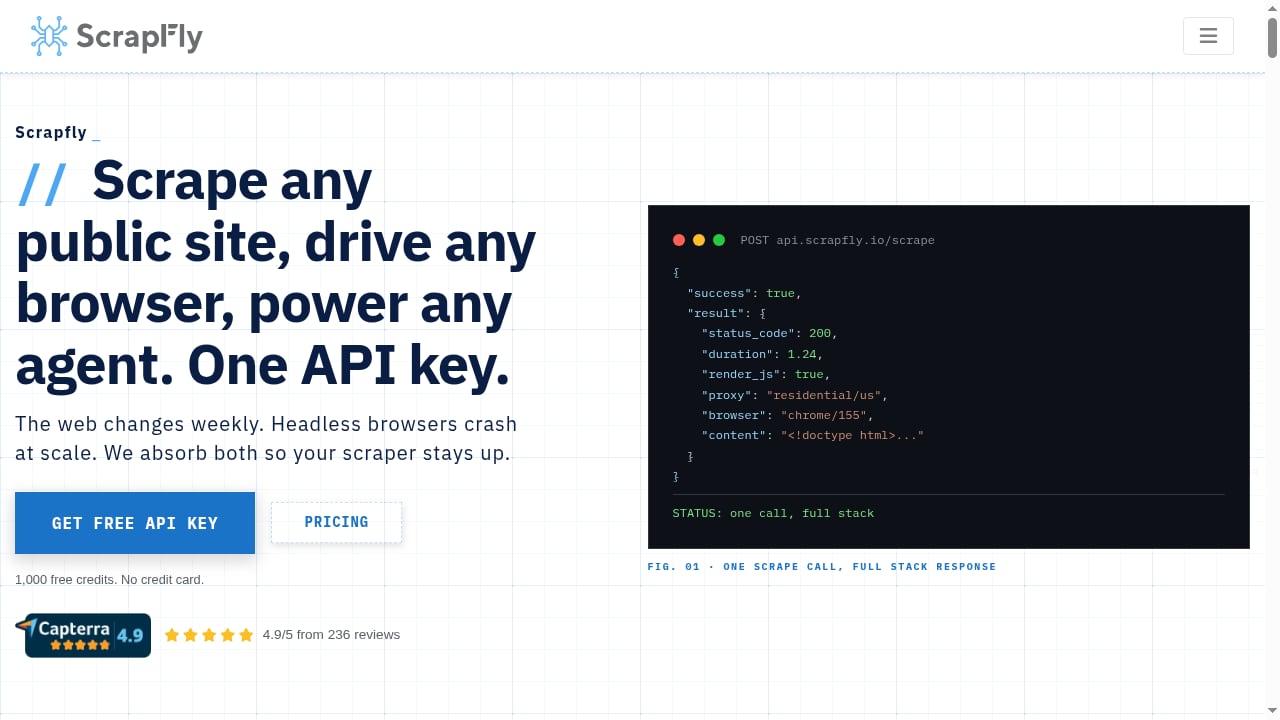Click the Capterra 4.9 rating badge
Image resolution: width=1280 pixels, height=720 pixels.
coord(83,635)
